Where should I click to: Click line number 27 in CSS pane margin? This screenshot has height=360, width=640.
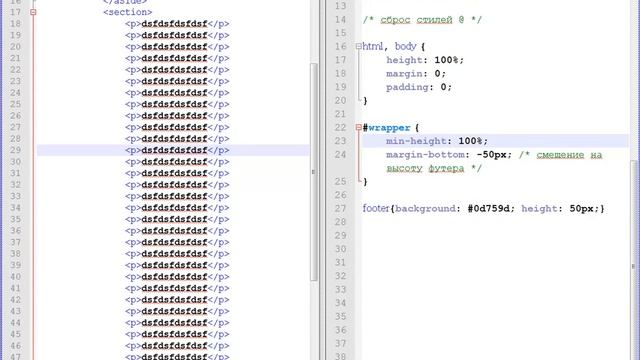coord(340,209)
